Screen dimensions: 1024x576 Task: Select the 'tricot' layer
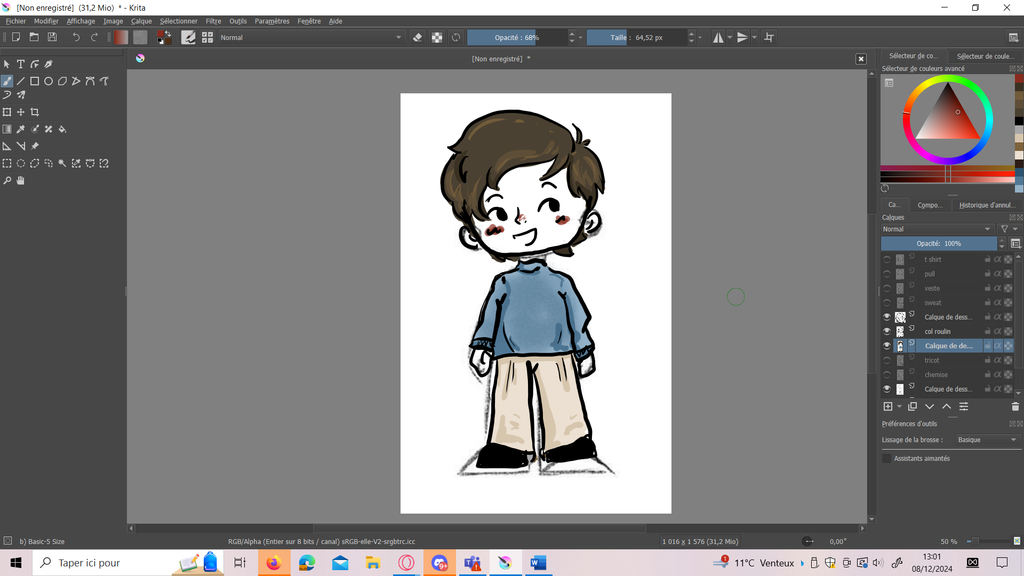932,360
